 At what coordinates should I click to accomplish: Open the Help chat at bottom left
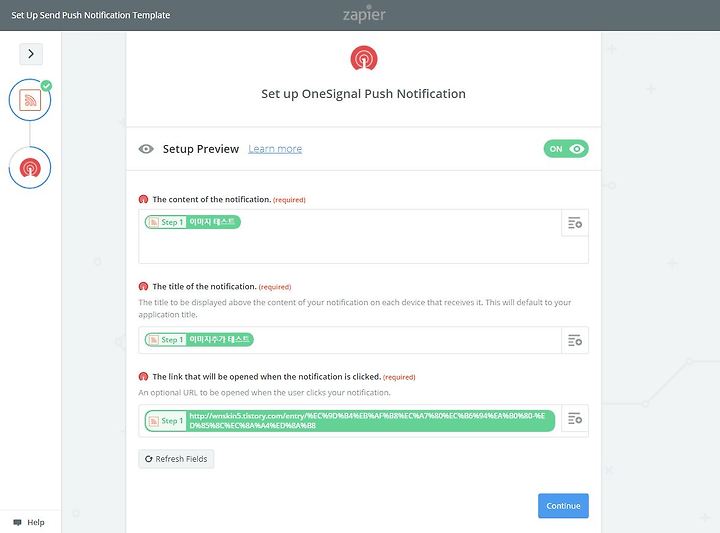point(29,522)
